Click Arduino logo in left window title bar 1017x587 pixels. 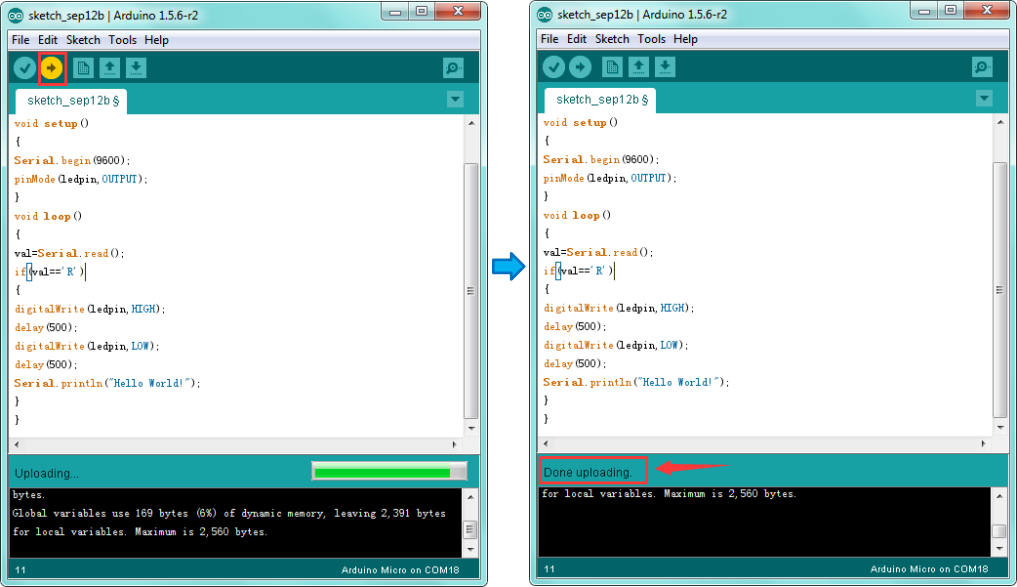16,15
